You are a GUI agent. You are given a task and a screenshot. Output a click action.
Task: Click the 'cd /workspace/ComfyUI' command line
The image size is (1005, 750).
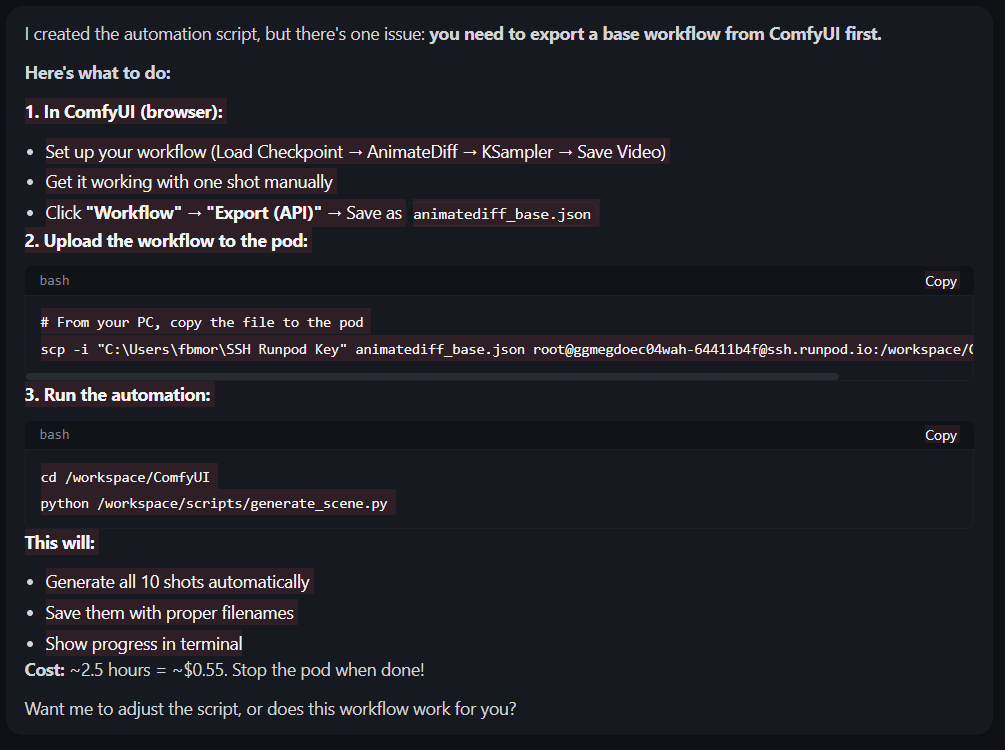coord(129,476)
